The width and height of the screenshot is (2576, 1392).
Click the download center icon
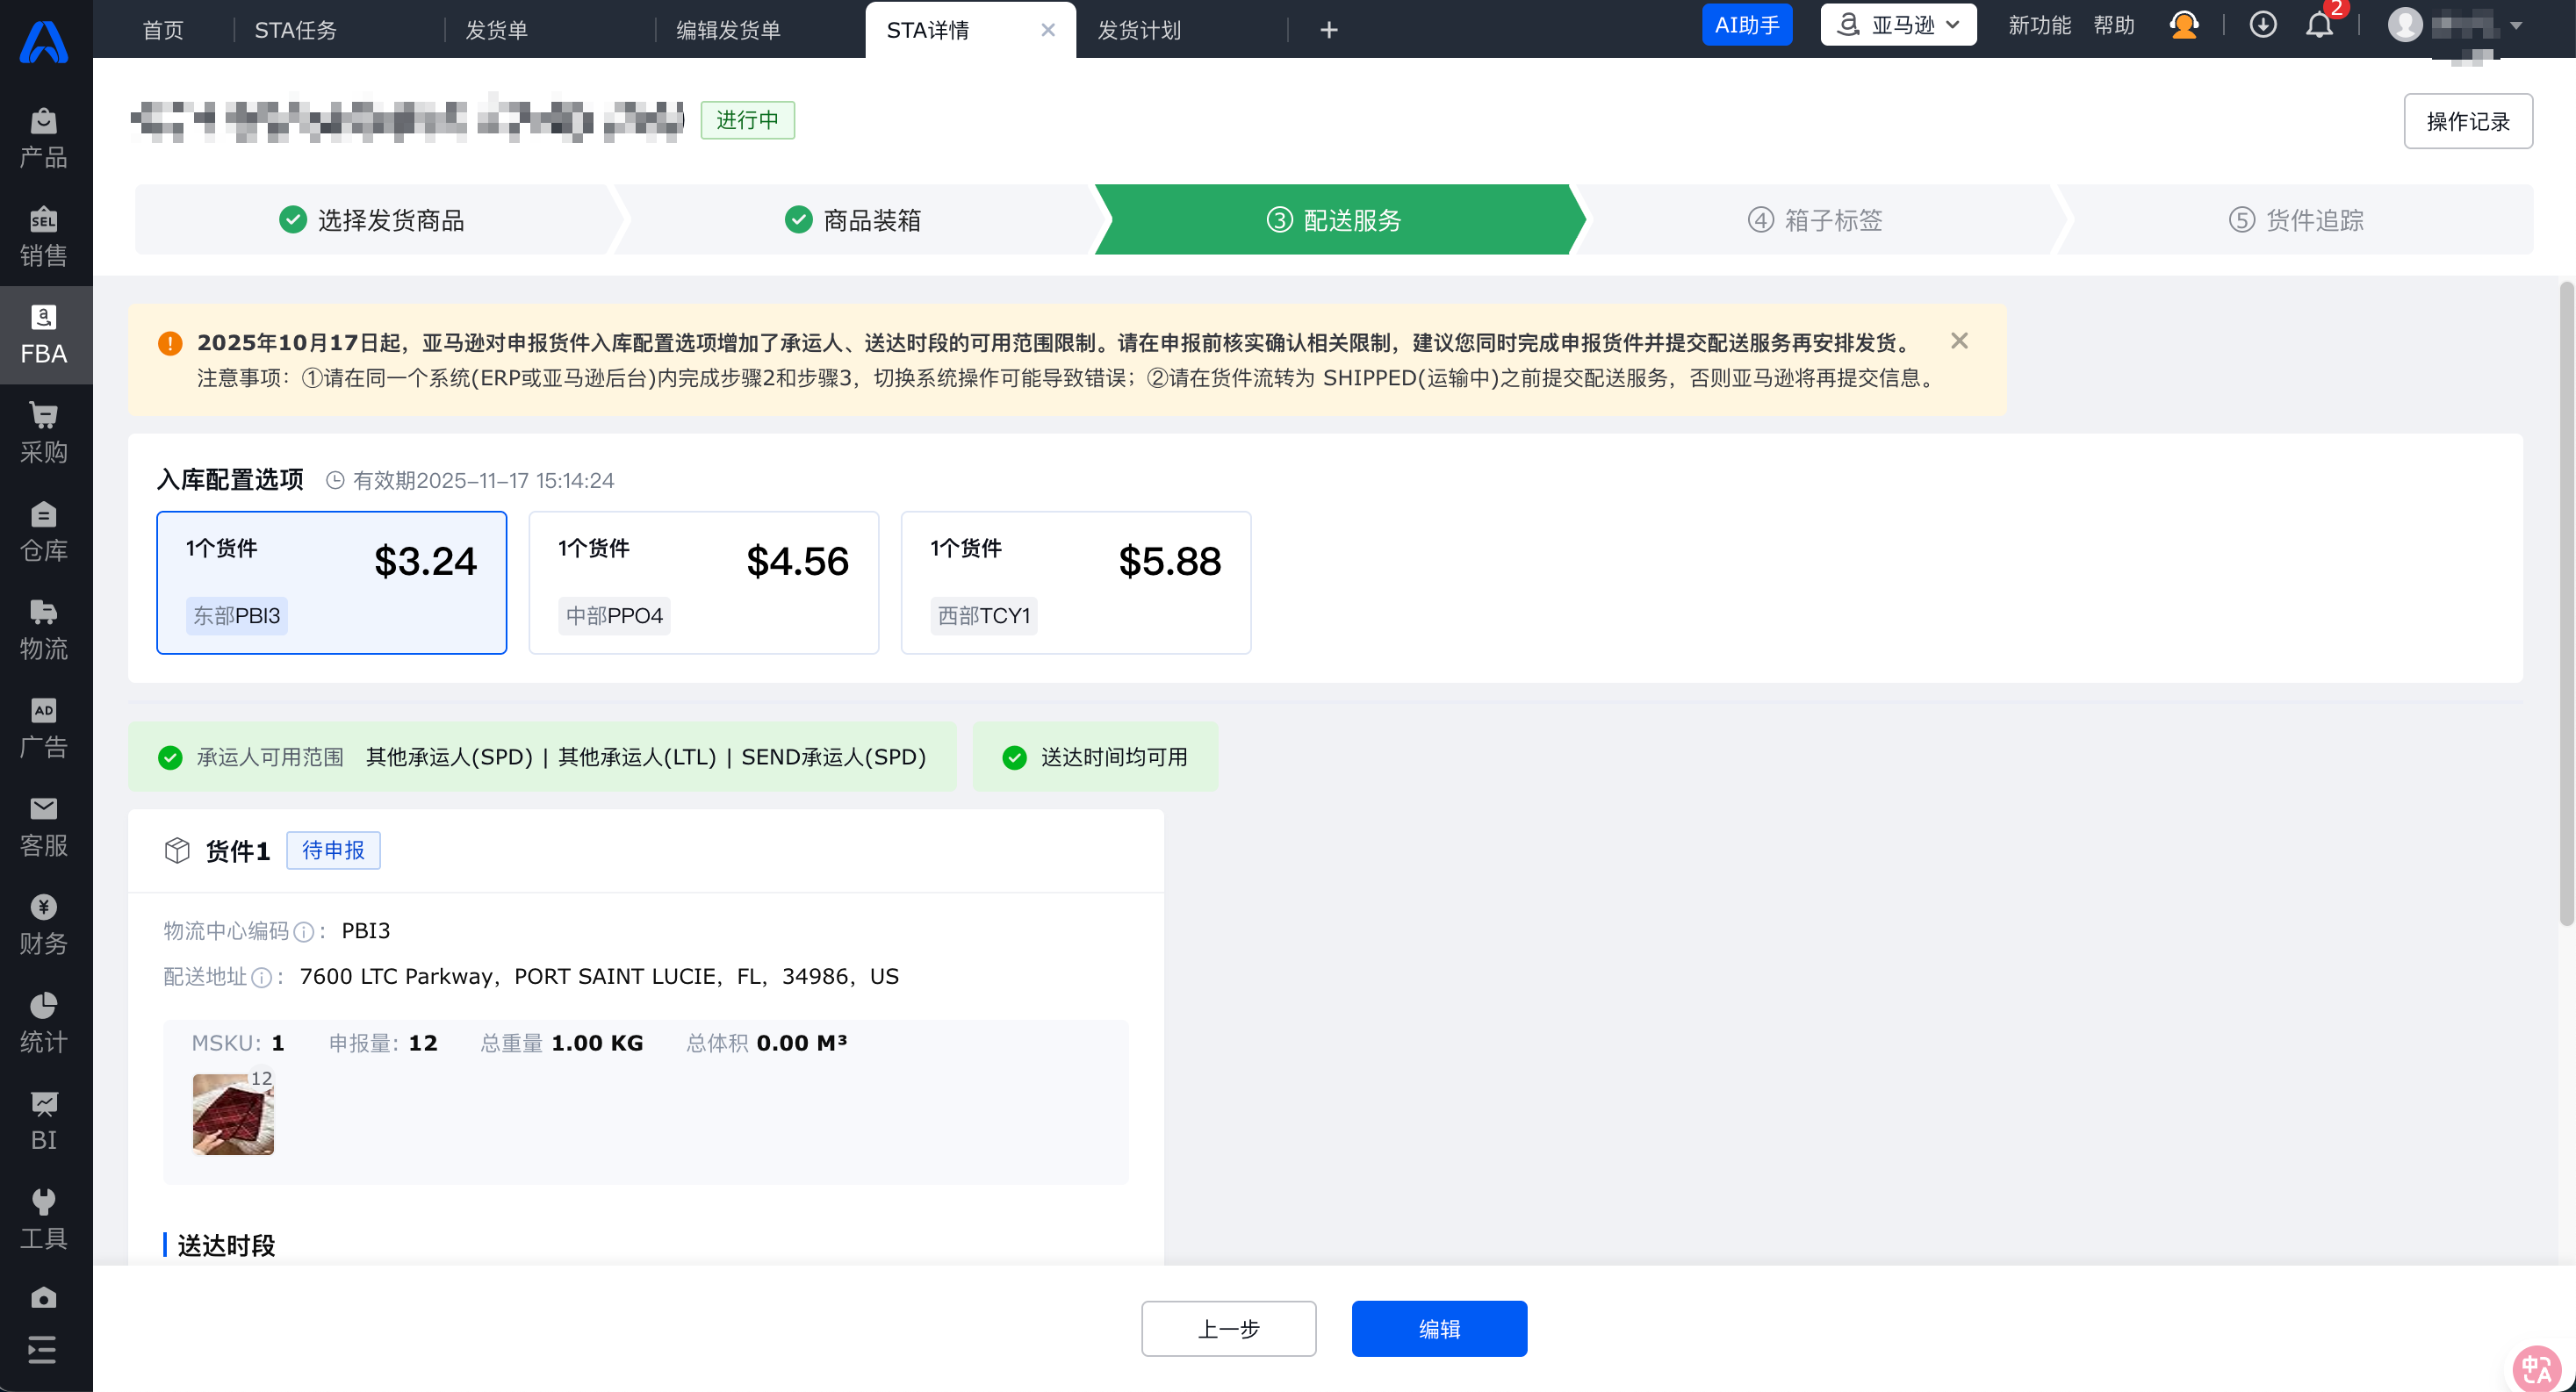2263,25
